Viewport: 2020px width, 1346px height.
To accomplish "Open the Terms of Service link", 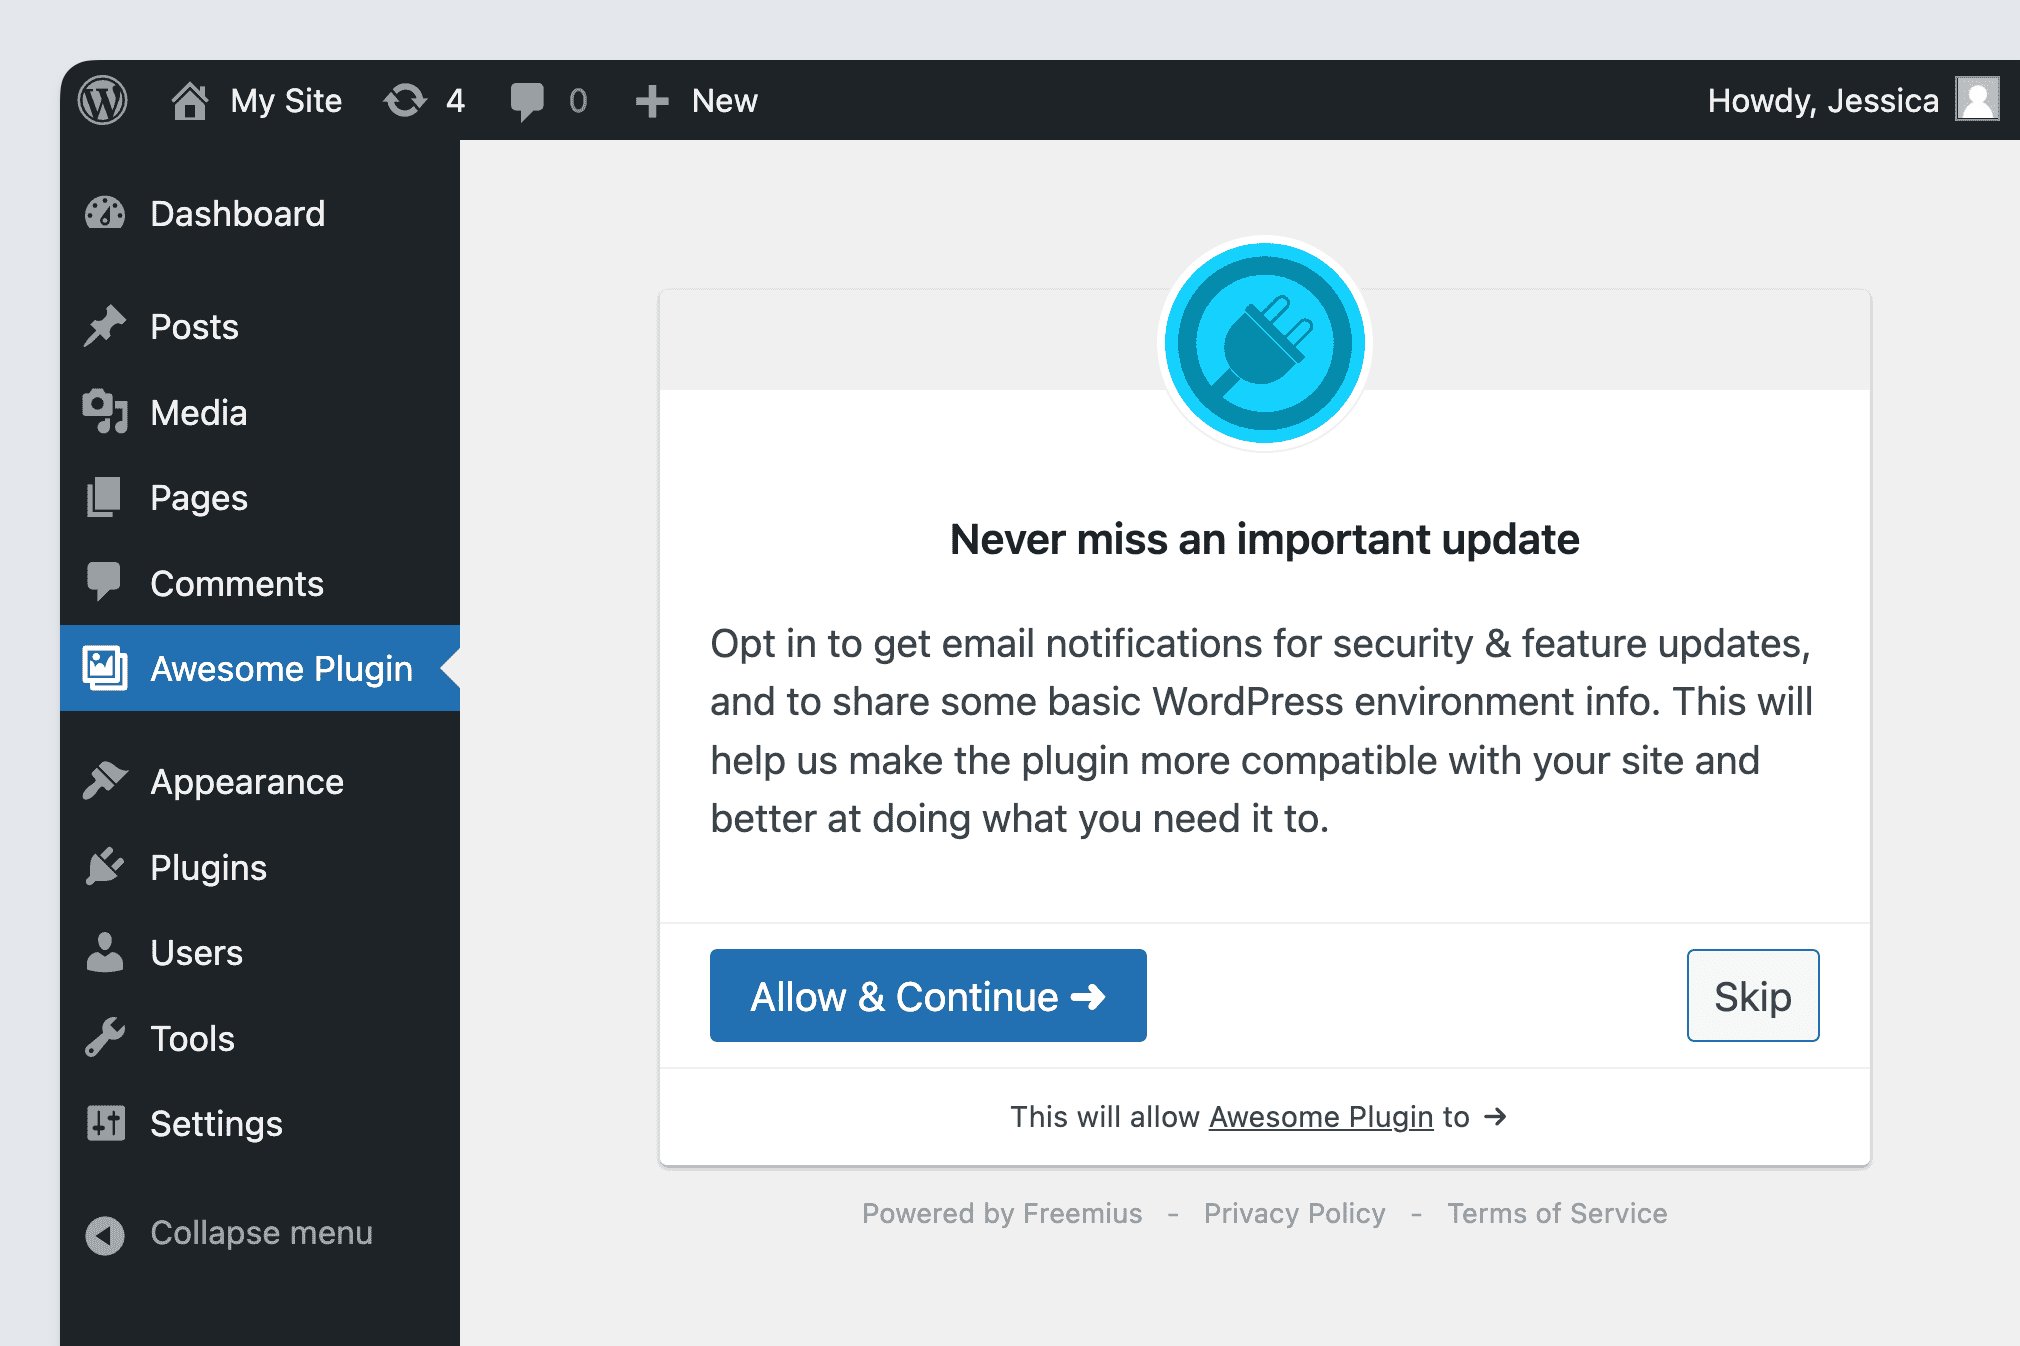I will coord(1557,1214).
